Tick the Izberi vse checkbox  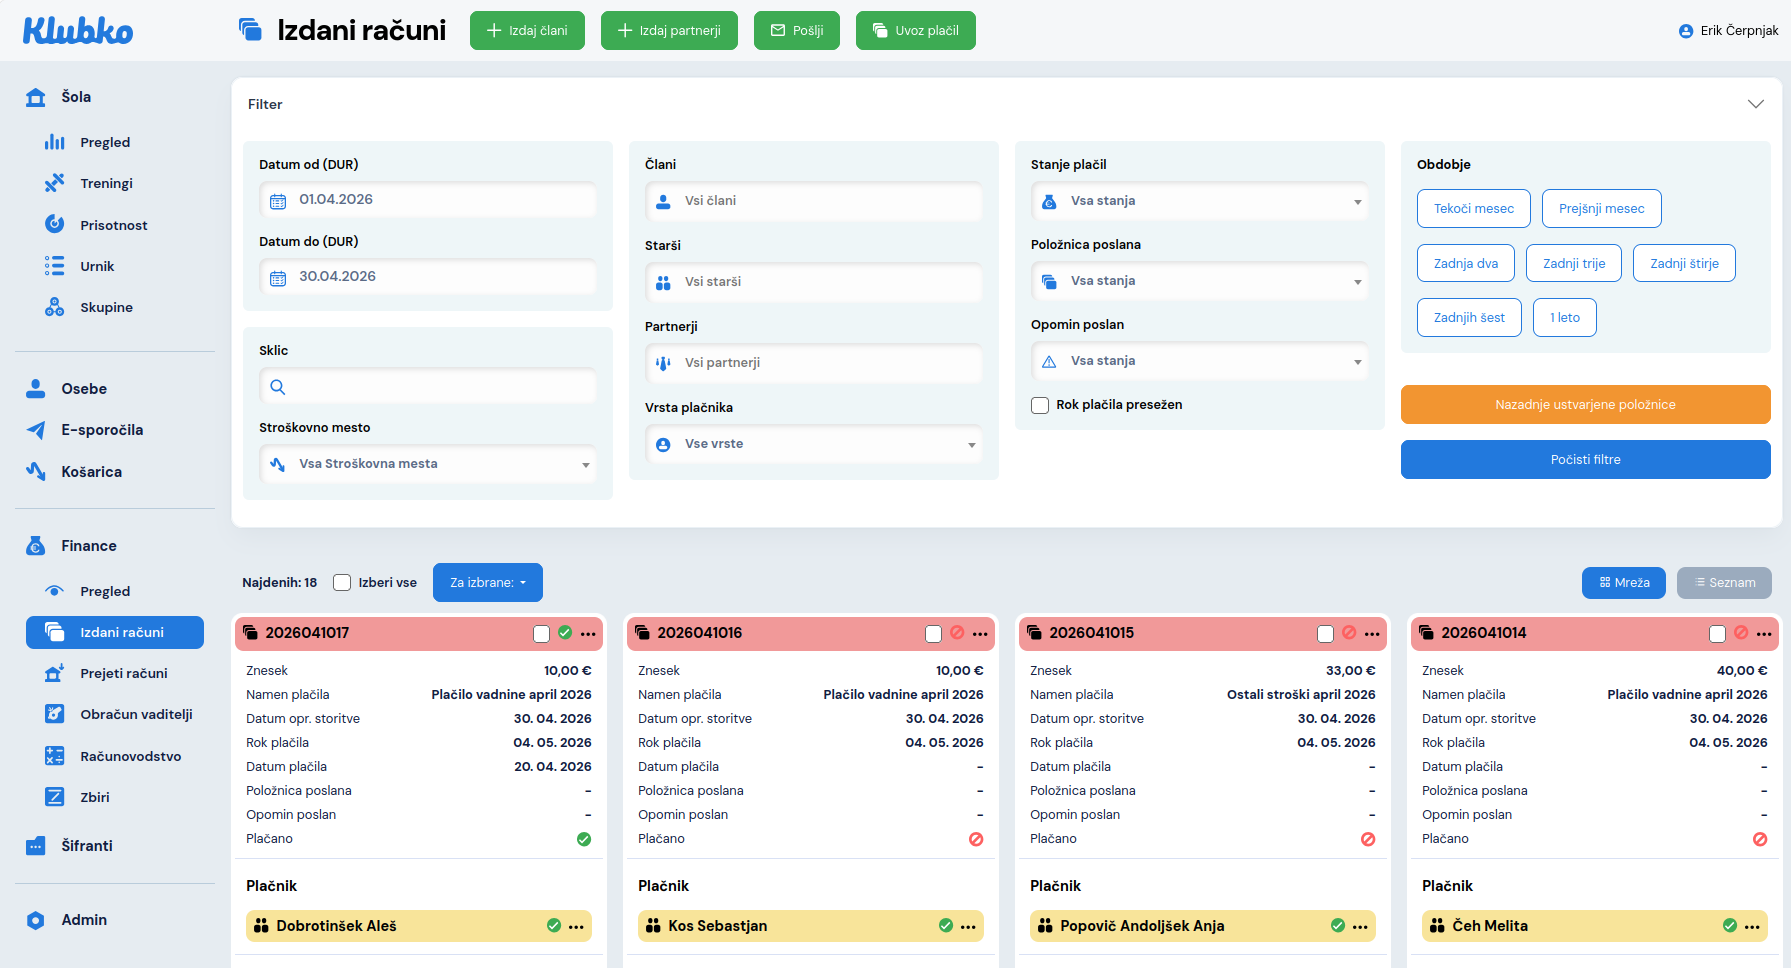(x=342, y=583)
